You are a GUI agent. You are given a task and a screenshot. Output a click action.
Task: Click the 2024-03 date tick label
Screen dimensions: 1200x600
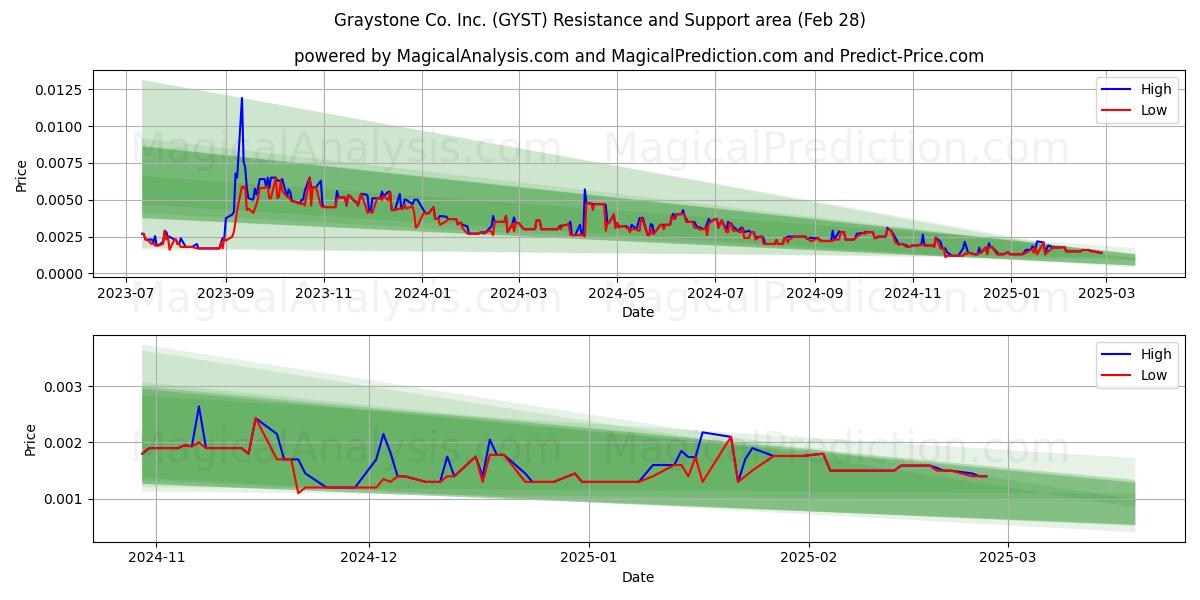518,293
